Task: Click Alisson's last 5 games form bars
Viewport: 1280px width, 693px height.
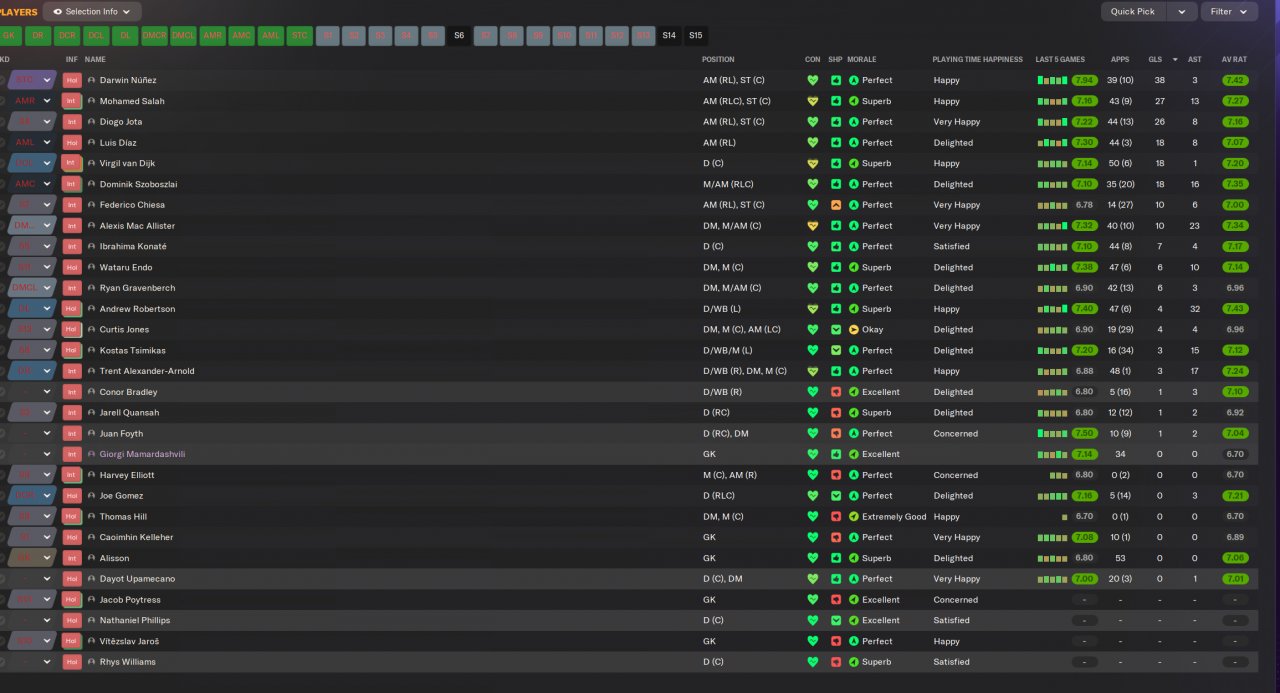Action: click(1052, 558)
